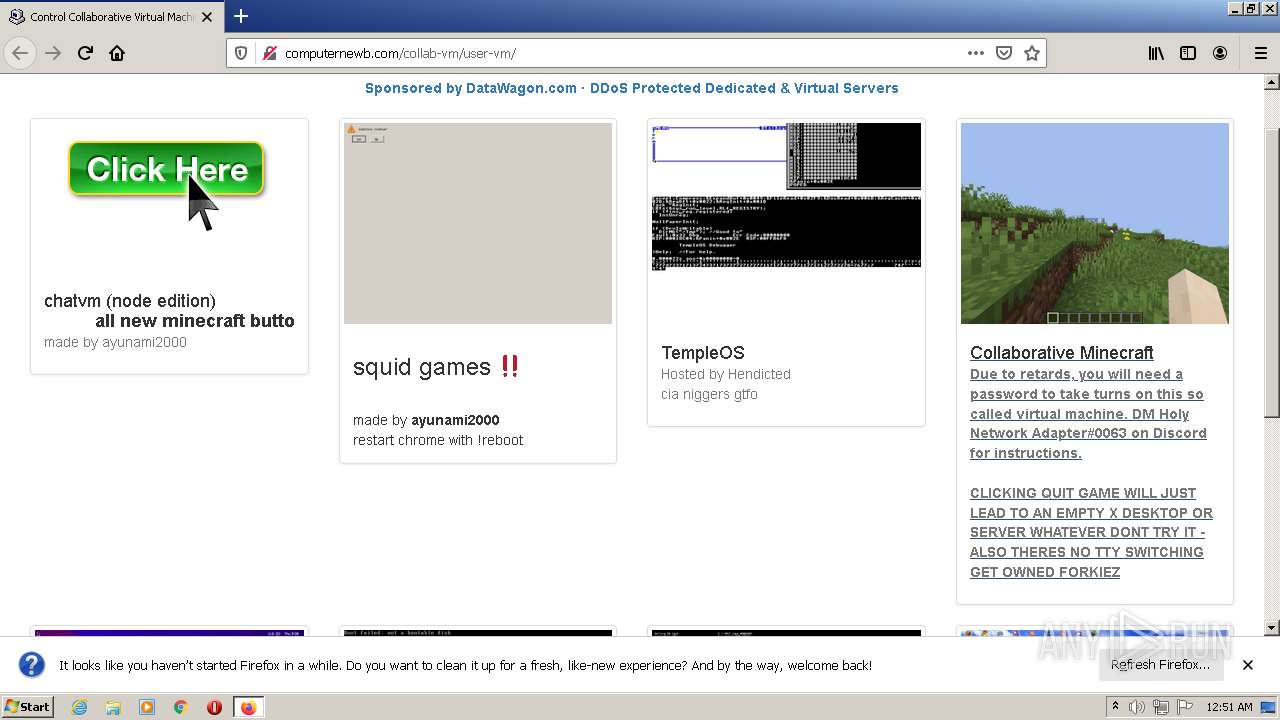Open Windows Explorer folder in taskbar

tap(113, 707)
